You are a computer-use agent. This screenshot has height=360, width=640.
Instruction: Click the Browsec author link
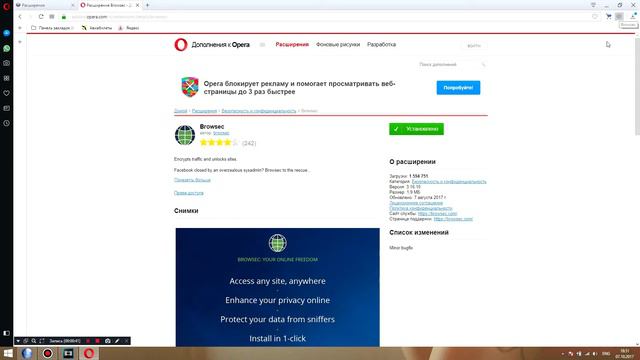click(221, 133)
